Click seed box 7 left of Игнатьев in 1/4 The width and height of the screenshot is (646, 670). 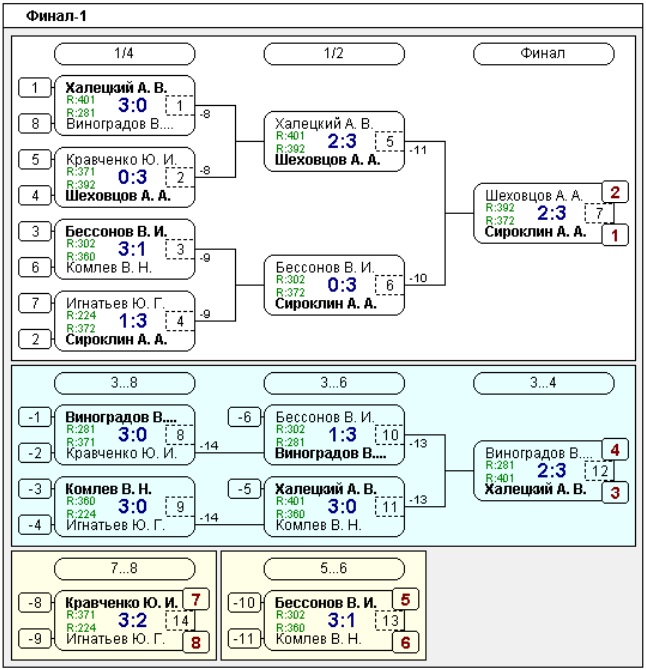(x=35, y=303)
